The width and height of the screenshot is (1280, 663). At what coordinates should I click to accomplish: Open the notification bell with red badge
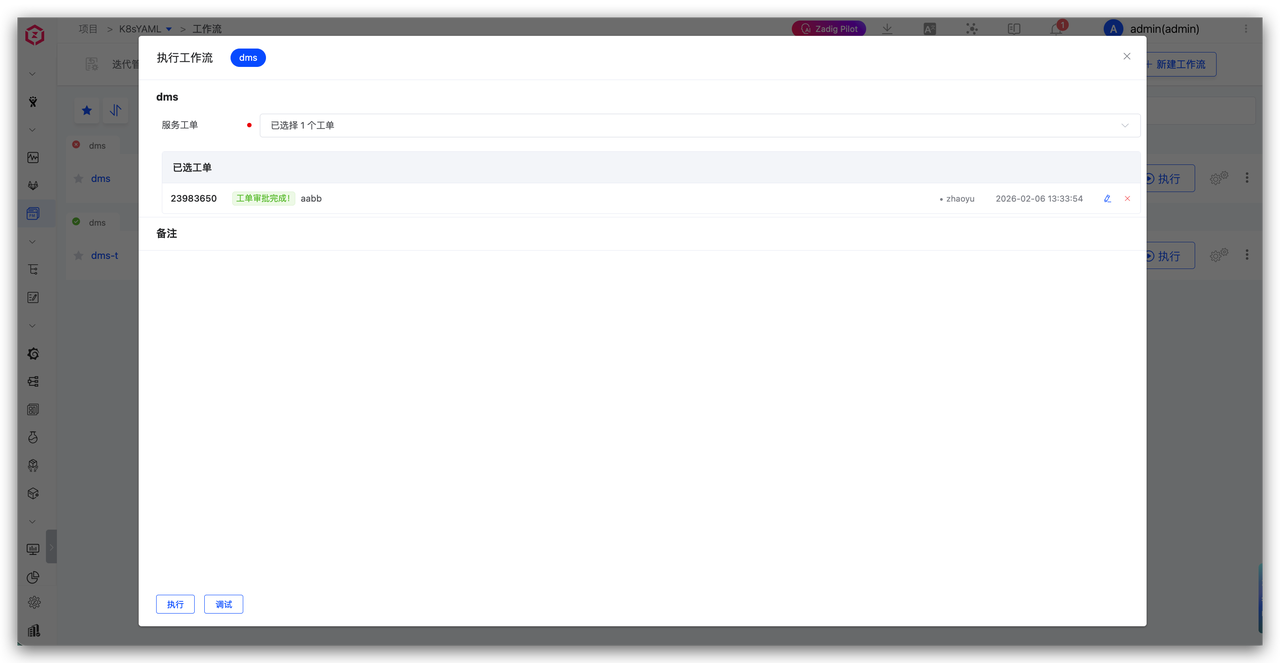1057,29
